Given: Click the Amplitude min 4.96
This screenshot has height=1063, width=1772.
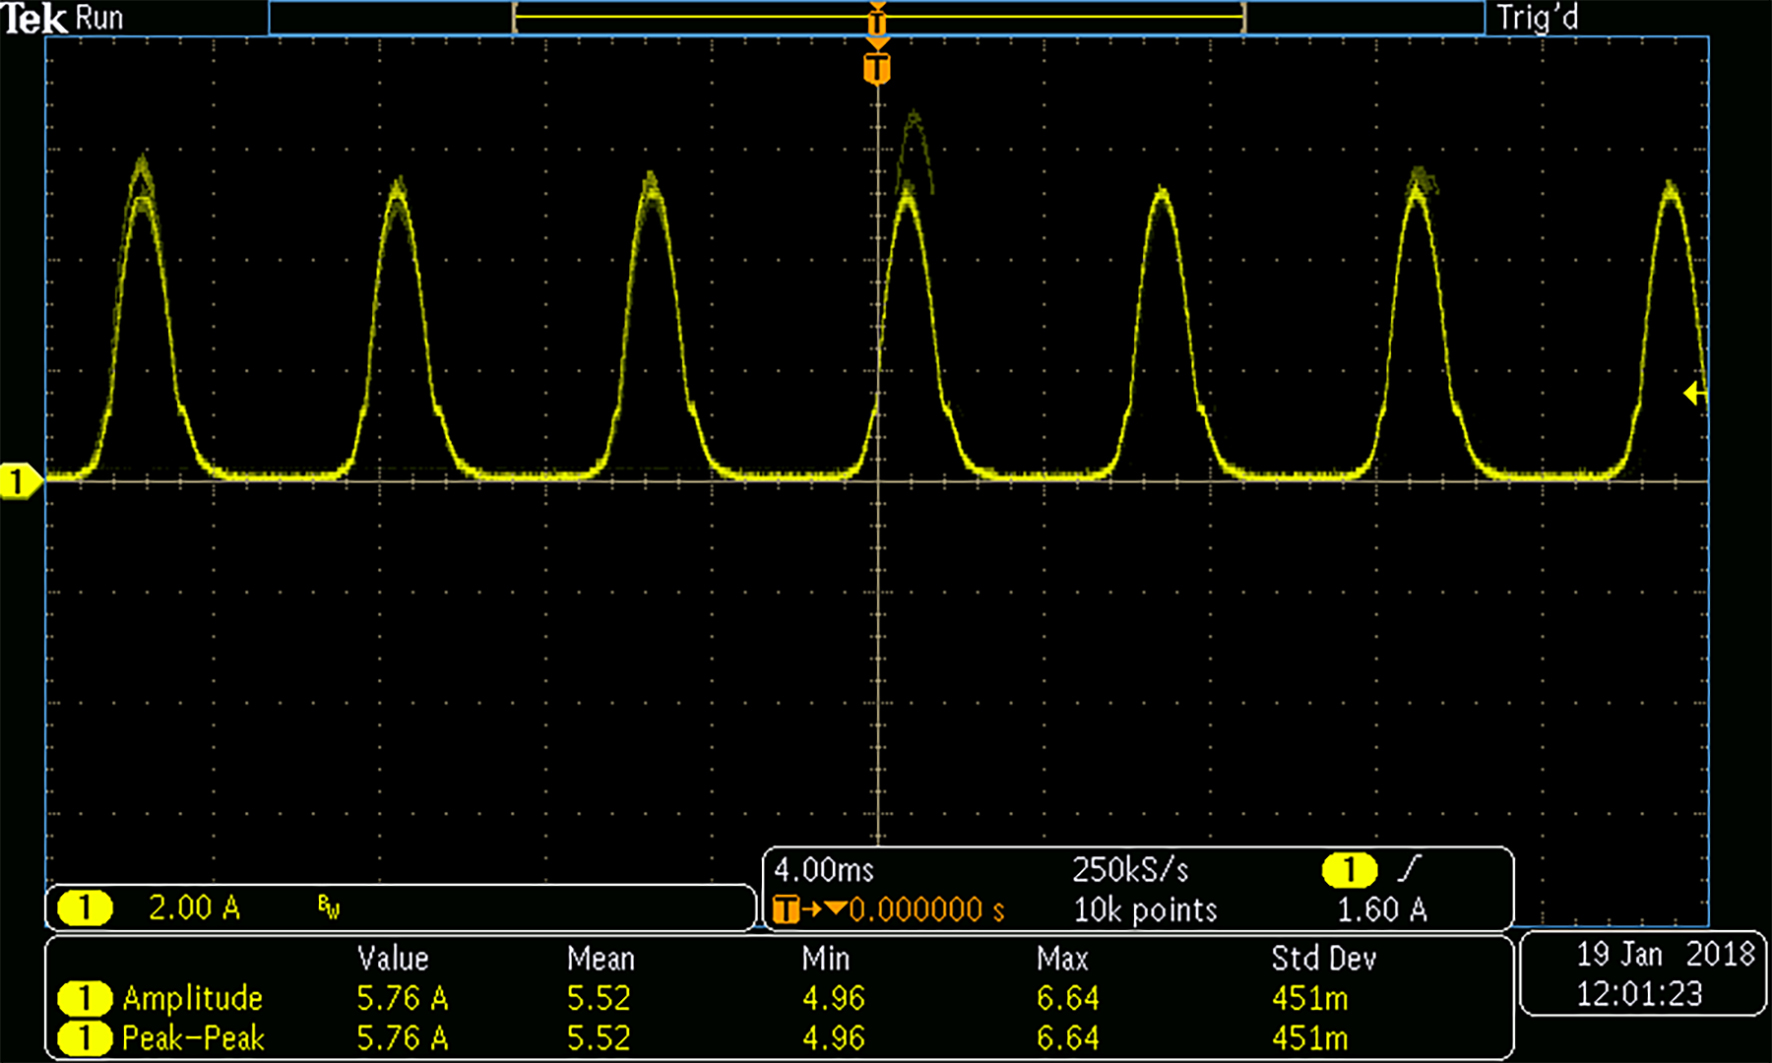Looking at the screenshot, I should [x=834, y=998].
